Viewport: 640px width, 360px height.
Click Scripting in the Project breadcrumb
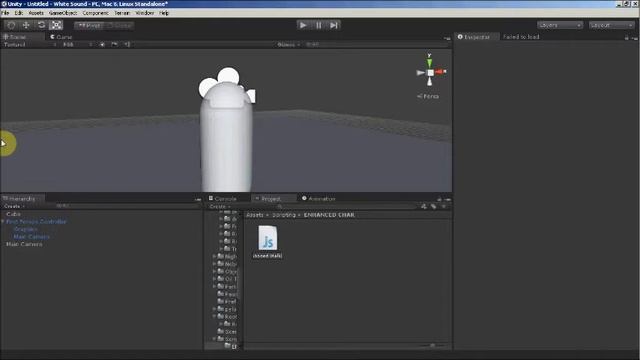pyautogui.click(x=284, y=215)
